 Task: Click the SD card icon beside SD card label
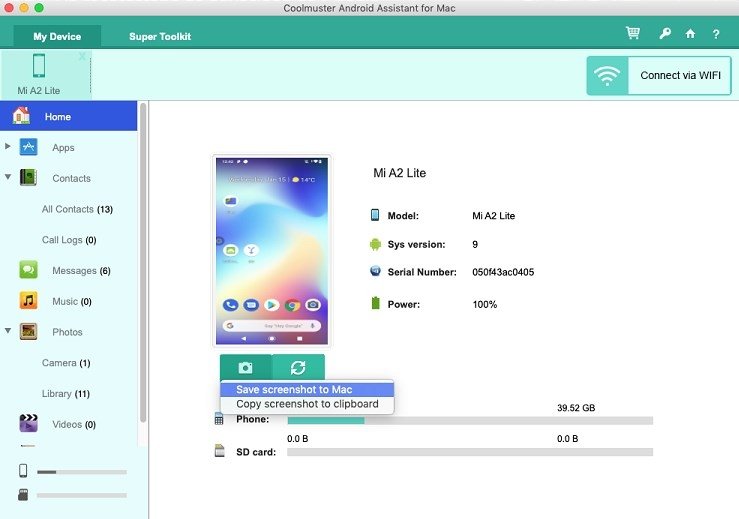pyautogui.click(x=220, y=451)
